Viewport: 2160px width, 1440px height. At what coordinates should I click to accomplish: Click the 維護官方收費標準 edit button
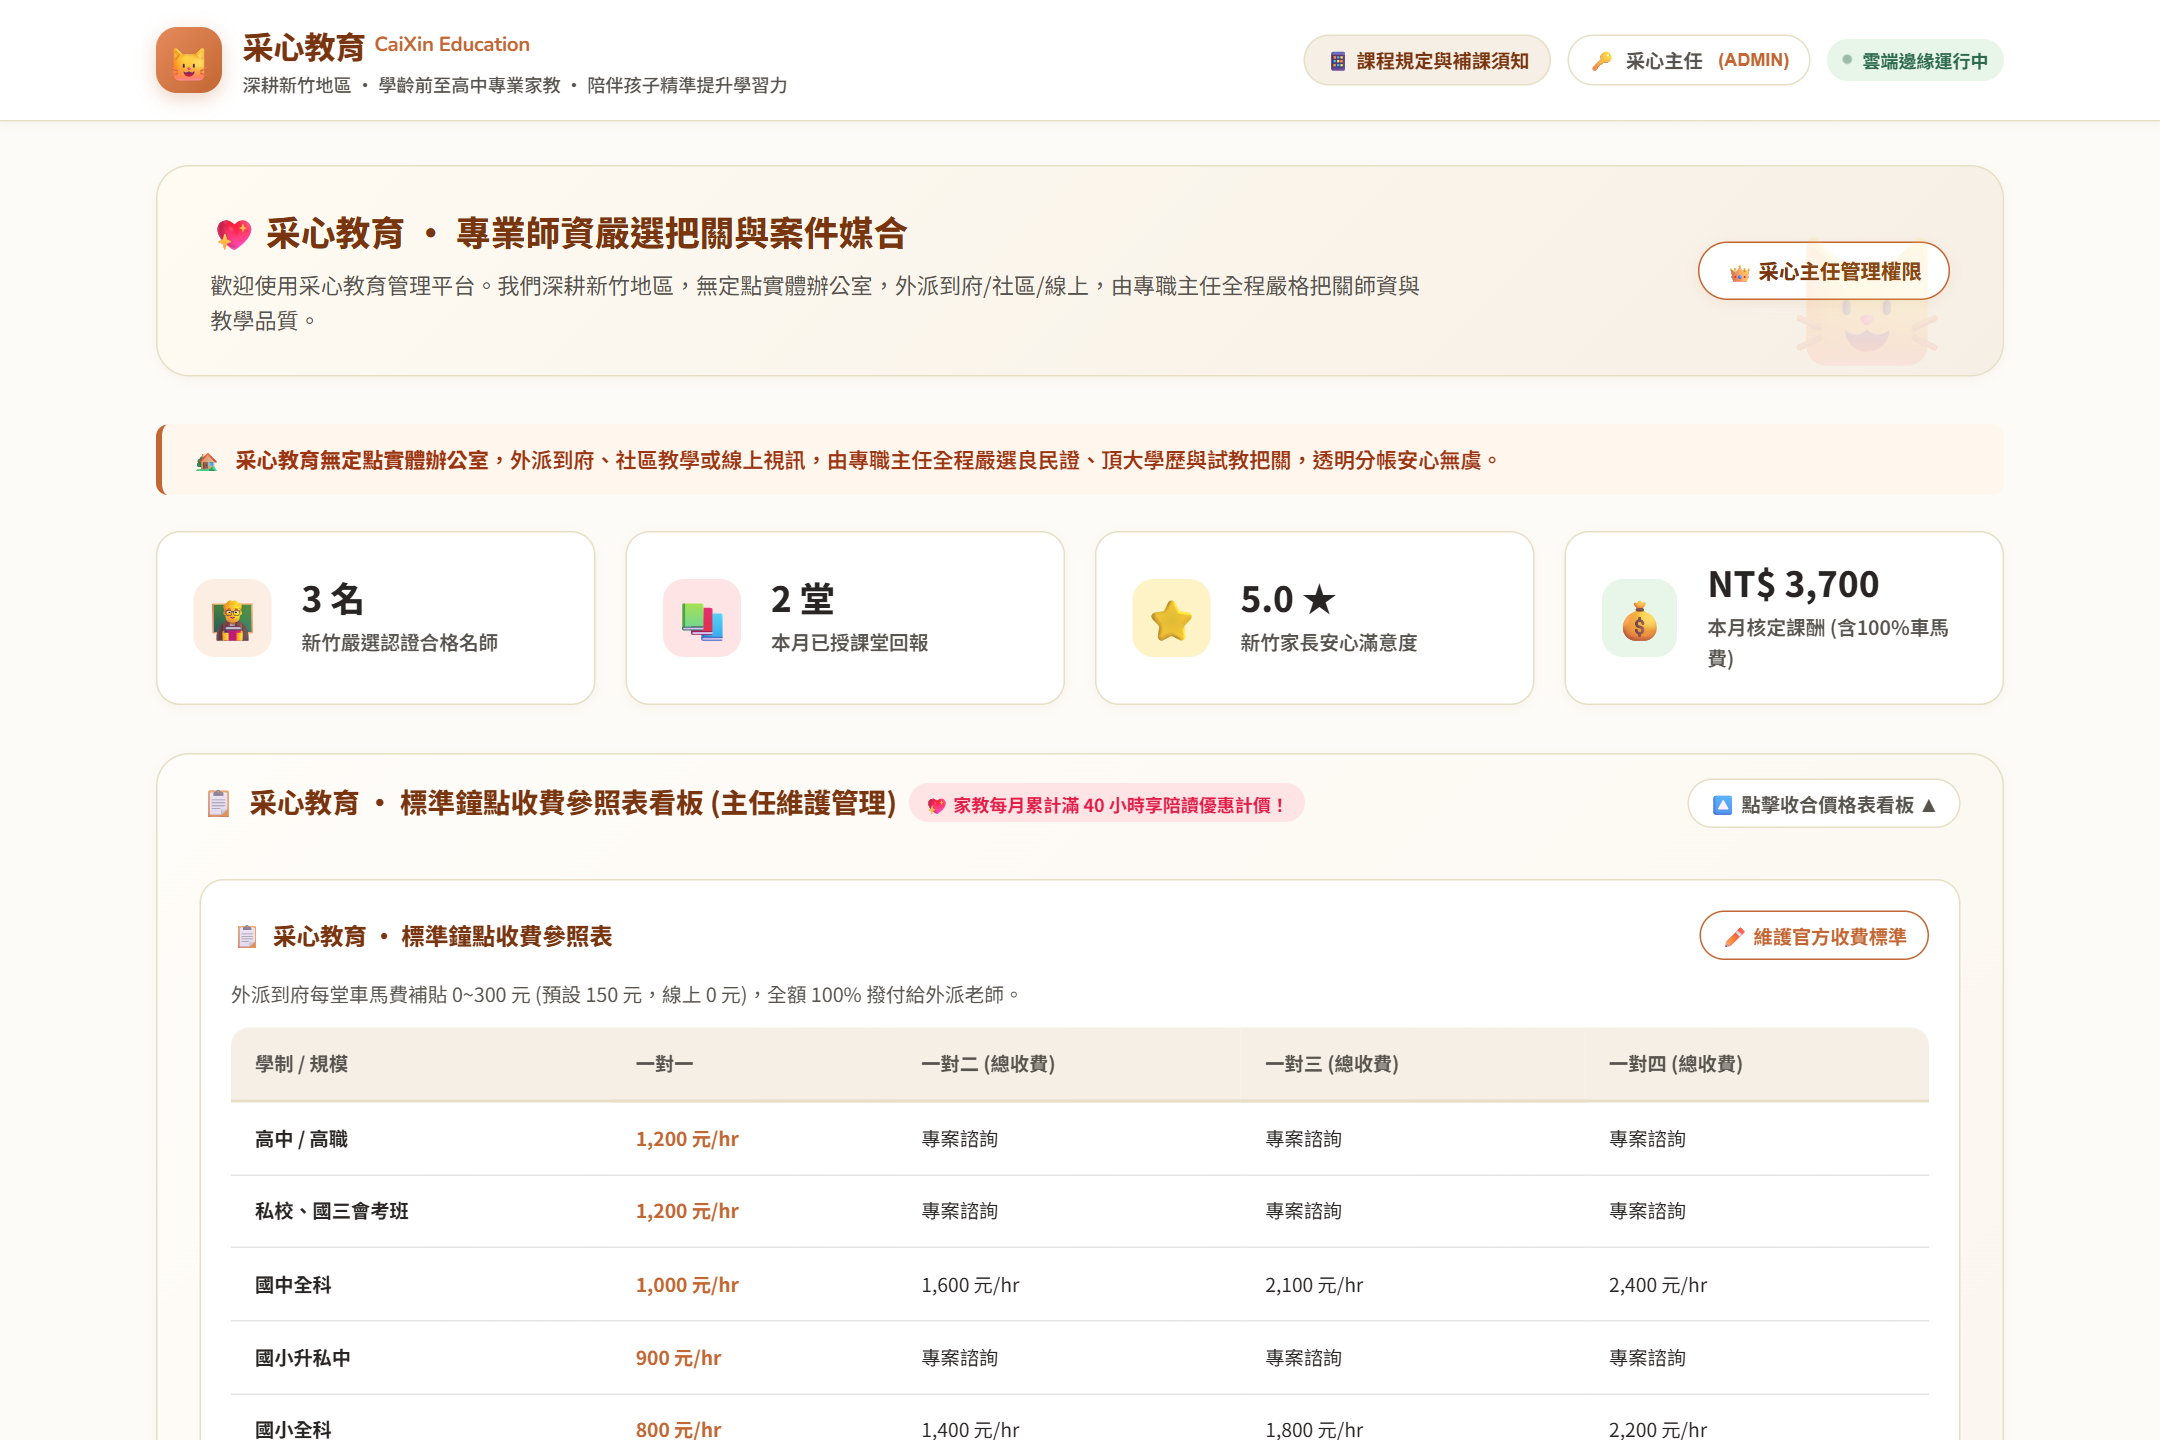coord(1814,936)
